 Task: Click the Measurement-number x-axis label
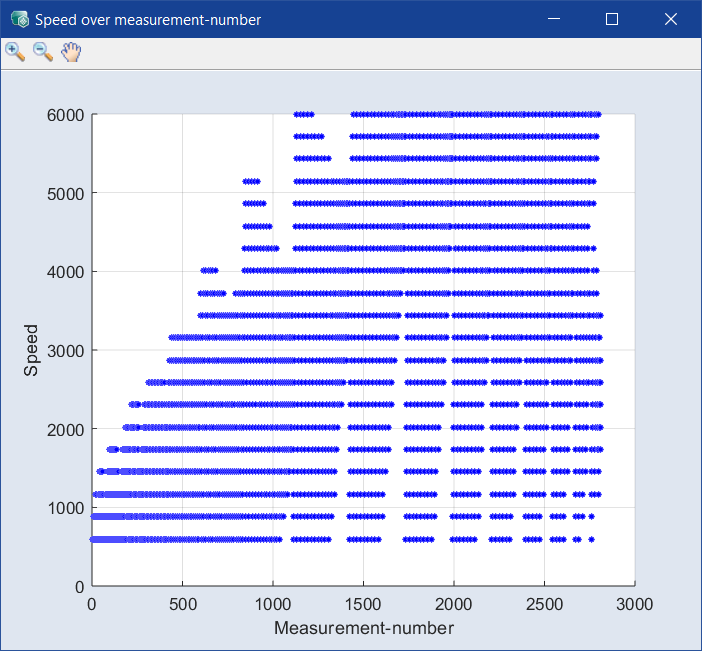click(x=364, y=628)
